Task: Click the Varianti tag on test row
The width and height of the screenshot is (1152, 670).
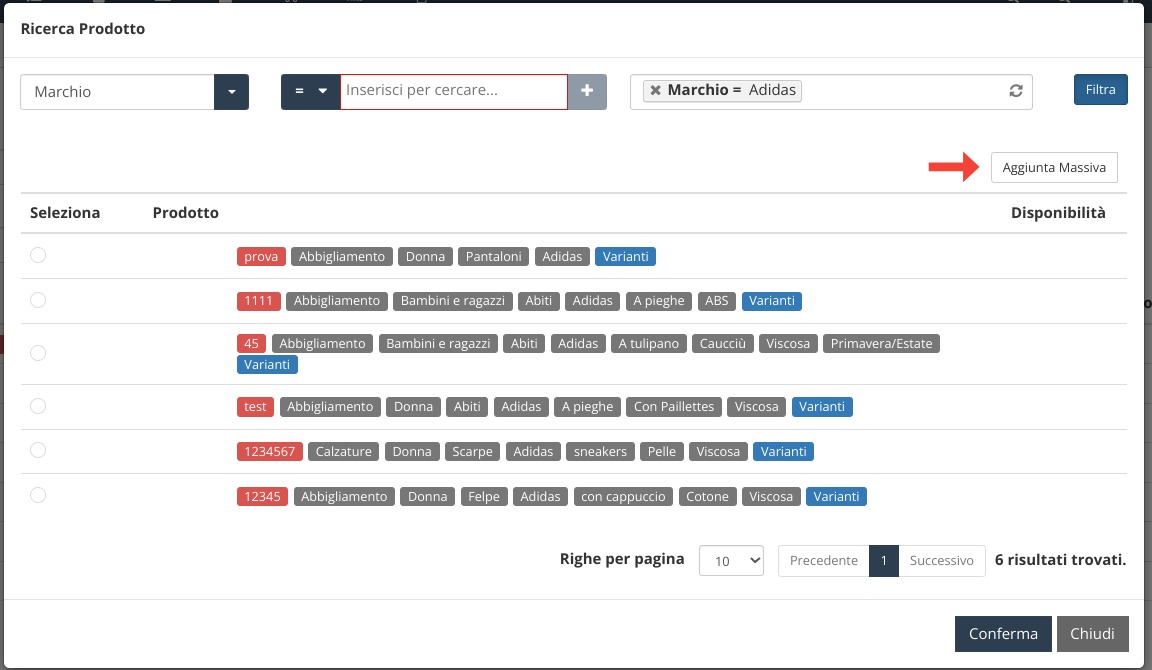Action: click(x=822, y=407)
